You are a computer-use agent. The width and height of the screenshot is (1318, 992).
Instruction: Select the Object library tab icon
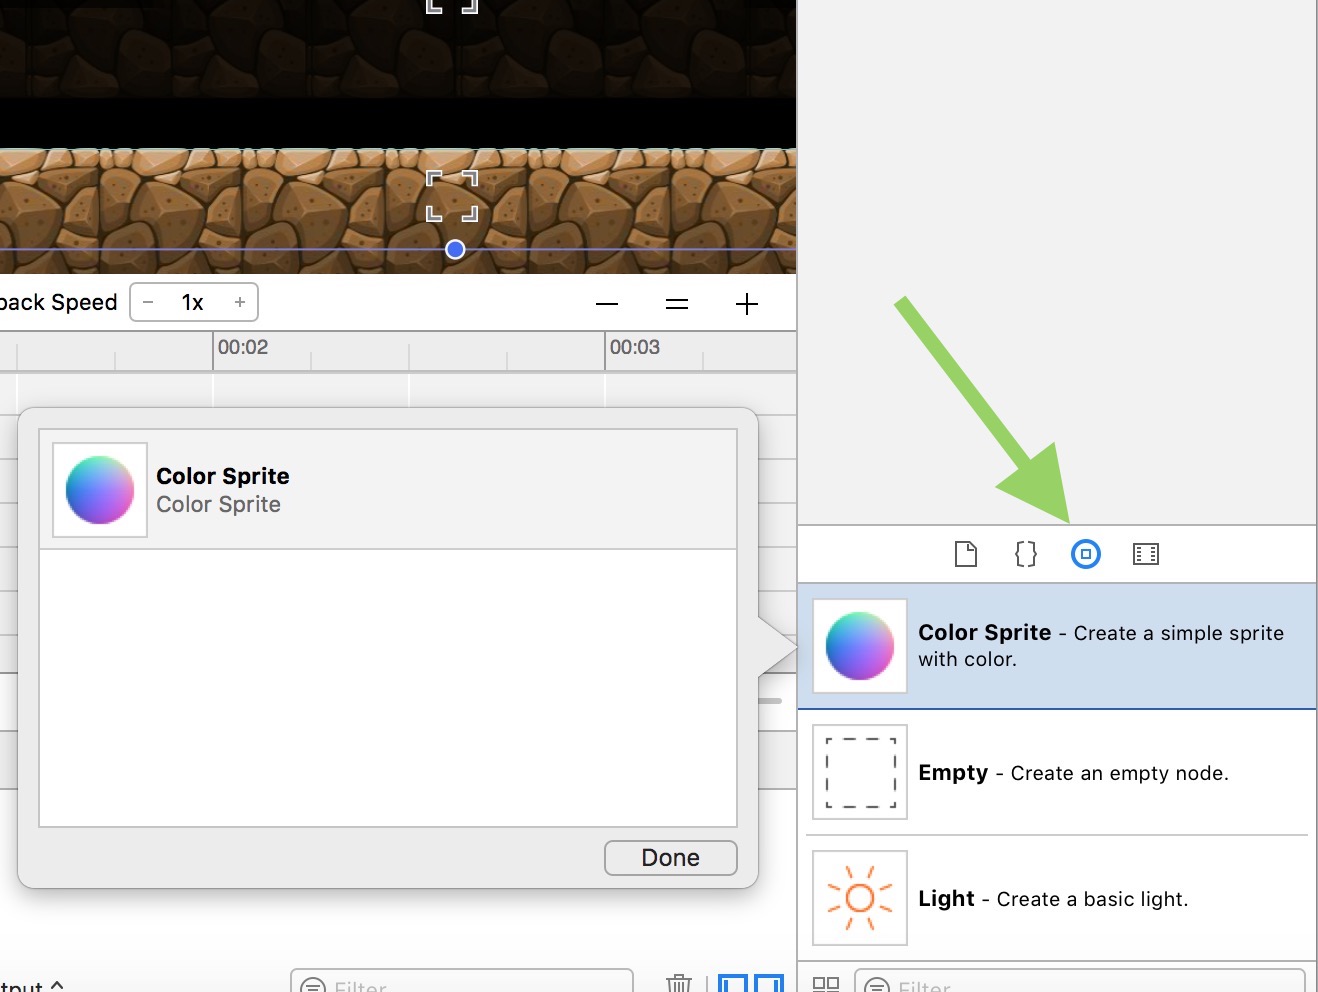(1085, 554)
